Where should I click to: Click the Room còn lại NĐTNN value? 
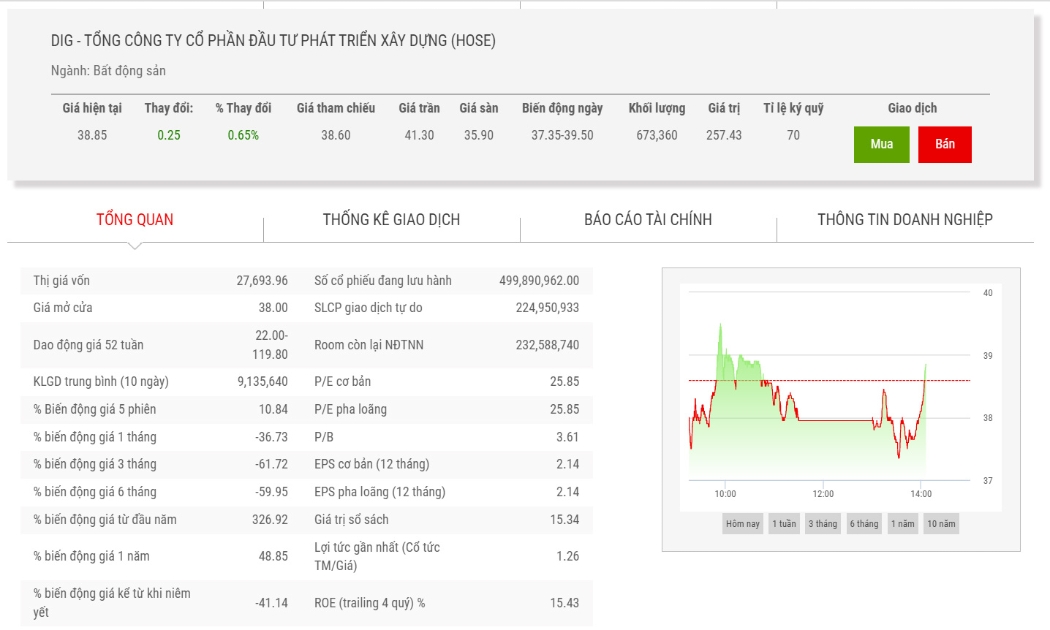click(547, 345)
